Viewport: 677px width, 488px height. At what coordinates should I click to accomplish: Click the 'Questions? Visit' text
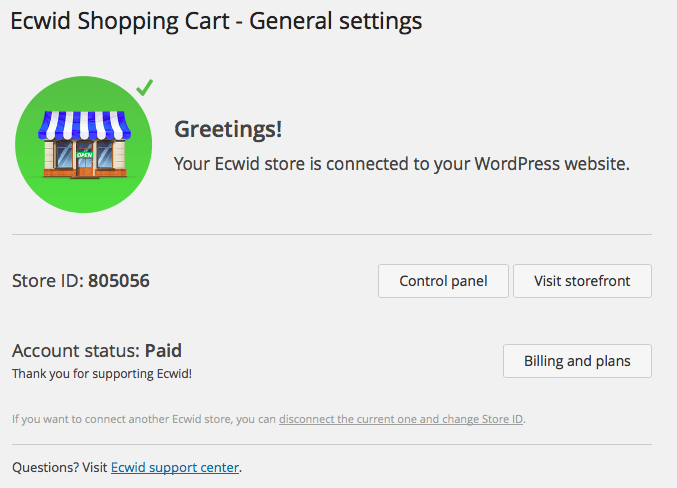click(59, 467)
